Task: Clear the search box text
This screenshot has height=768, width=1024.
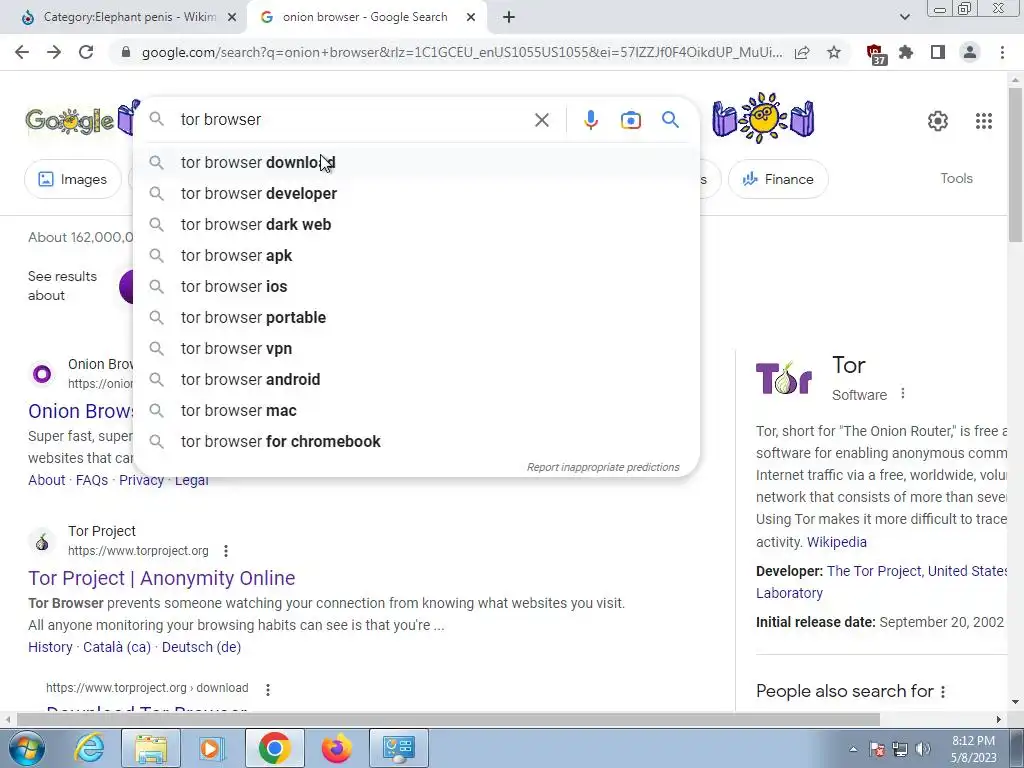Action: (541, 120)
